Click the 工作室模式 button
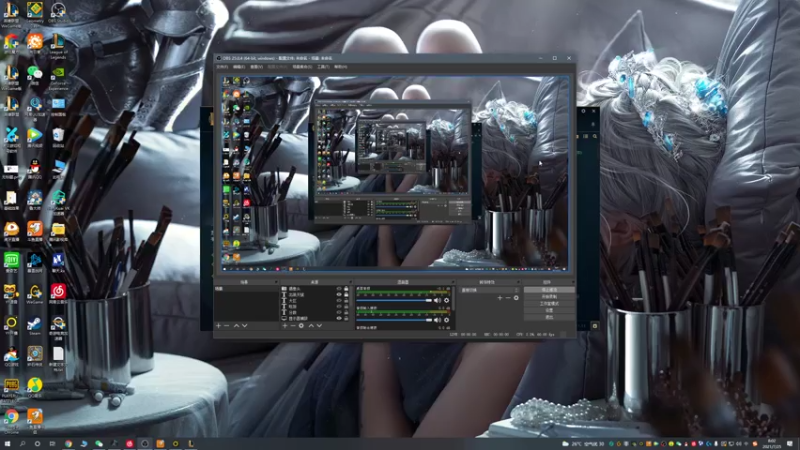The height and width of the screenshot is (450, 800). click(x=549, y=304)
